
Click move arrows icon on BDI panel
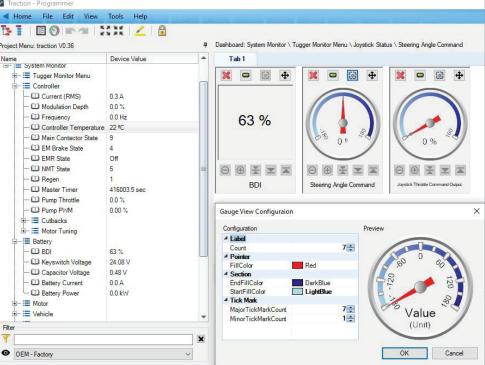(x=285, y=75)
